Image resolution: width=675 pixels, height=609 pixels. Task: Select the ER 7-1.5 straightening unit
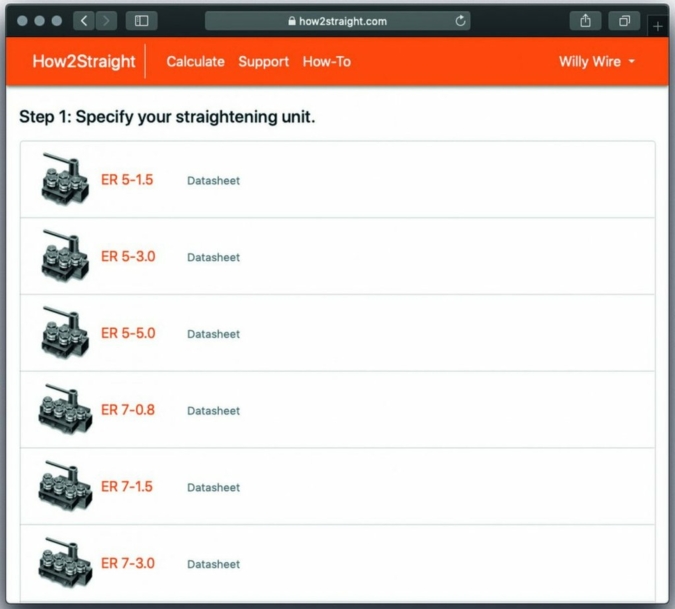[127, 486]
